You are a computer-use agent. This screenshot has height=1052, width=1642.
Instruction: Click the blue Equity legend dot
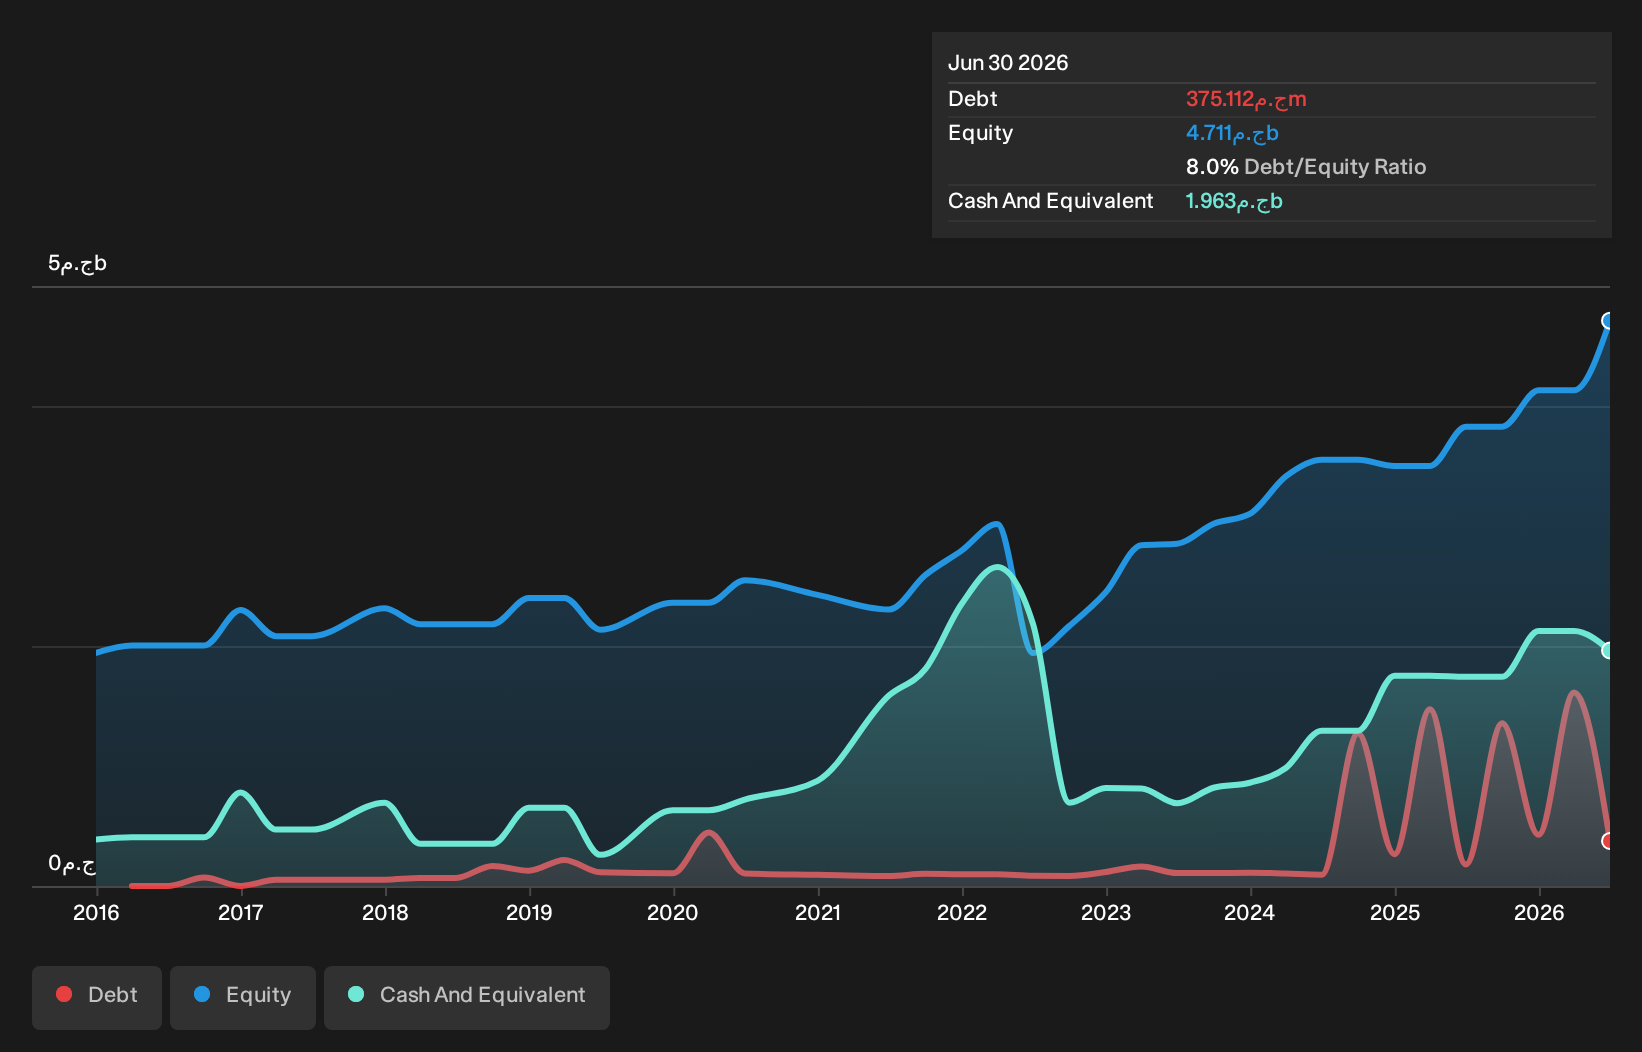click(x=202, y=994)
